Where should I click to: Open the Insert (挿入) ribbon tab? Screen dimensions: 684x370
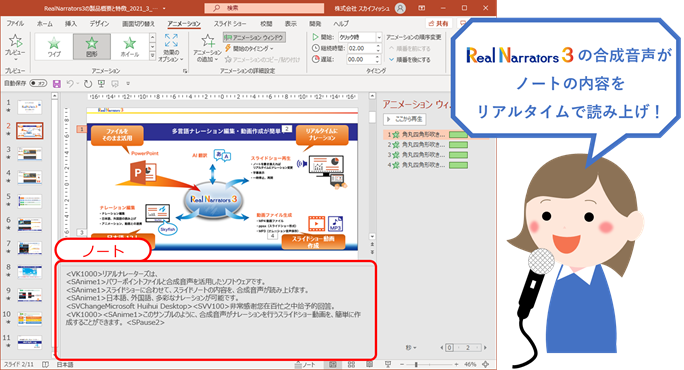pos(71,24)
